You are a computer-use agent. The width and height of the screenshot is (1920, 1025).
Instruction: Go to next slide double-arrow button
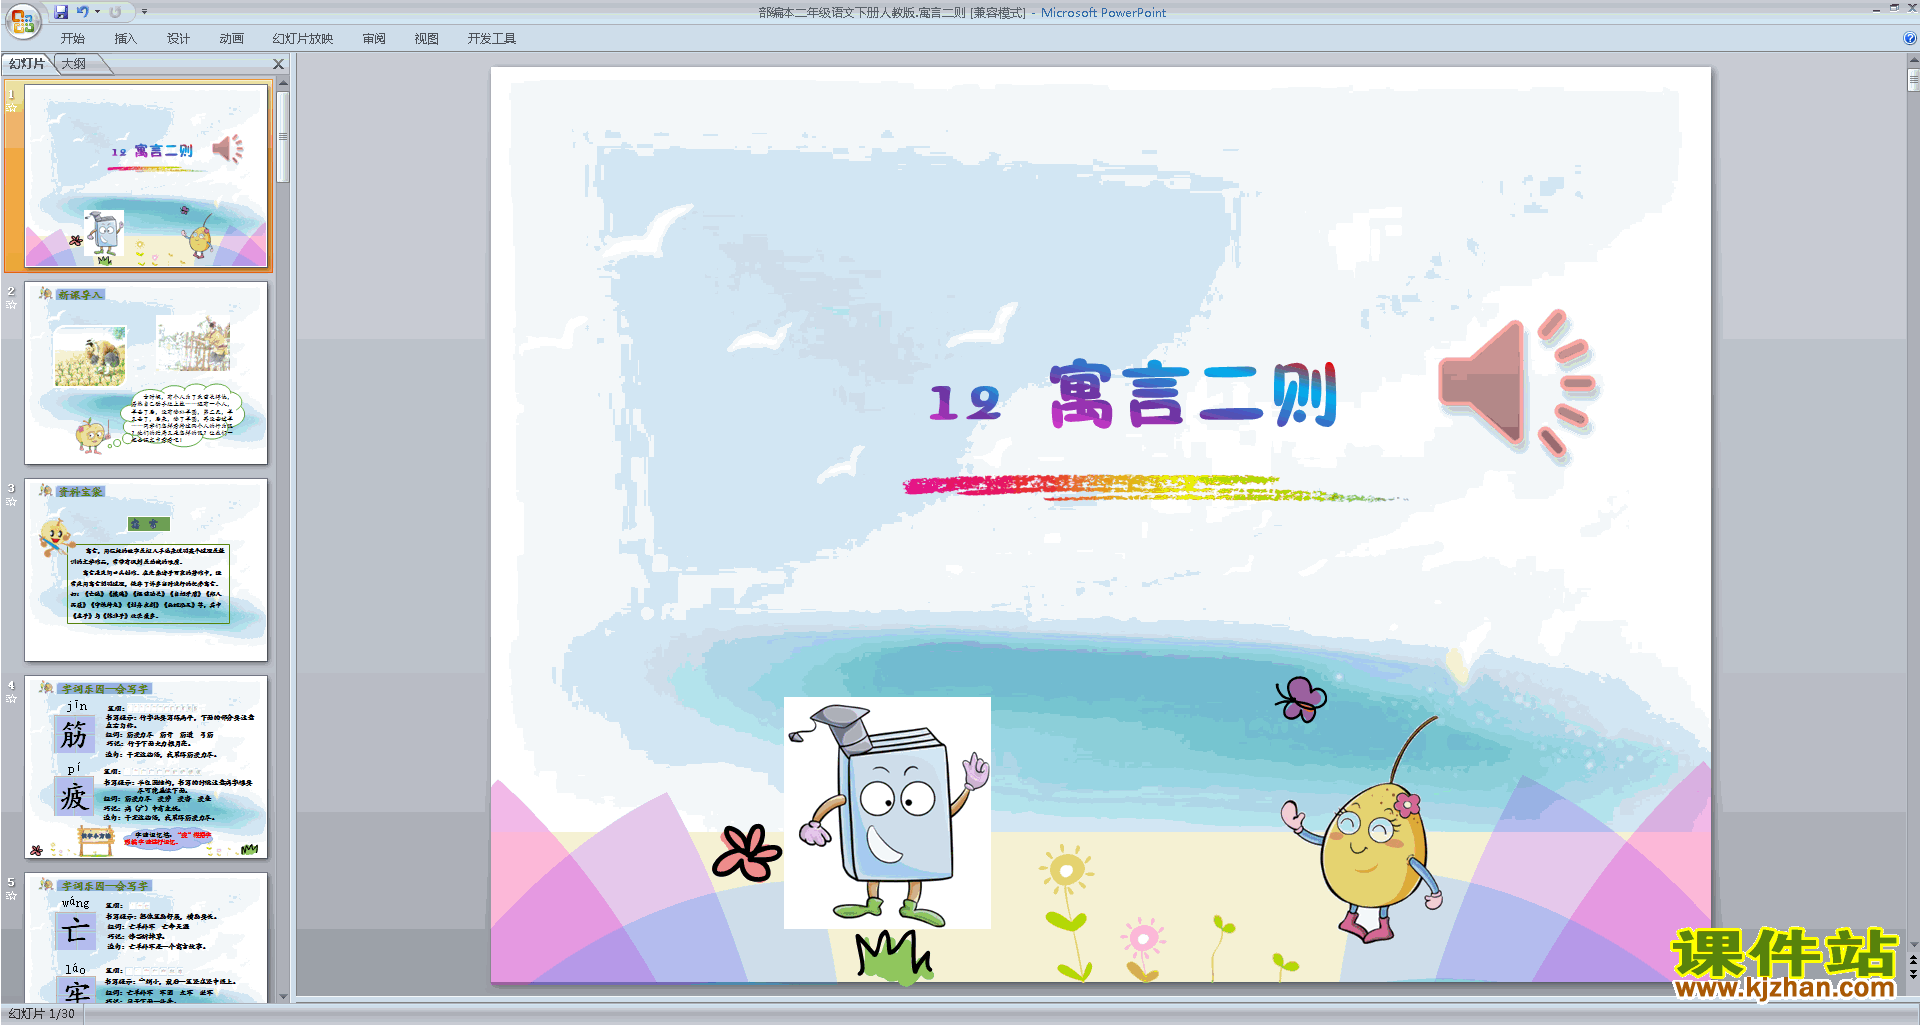1913,974
